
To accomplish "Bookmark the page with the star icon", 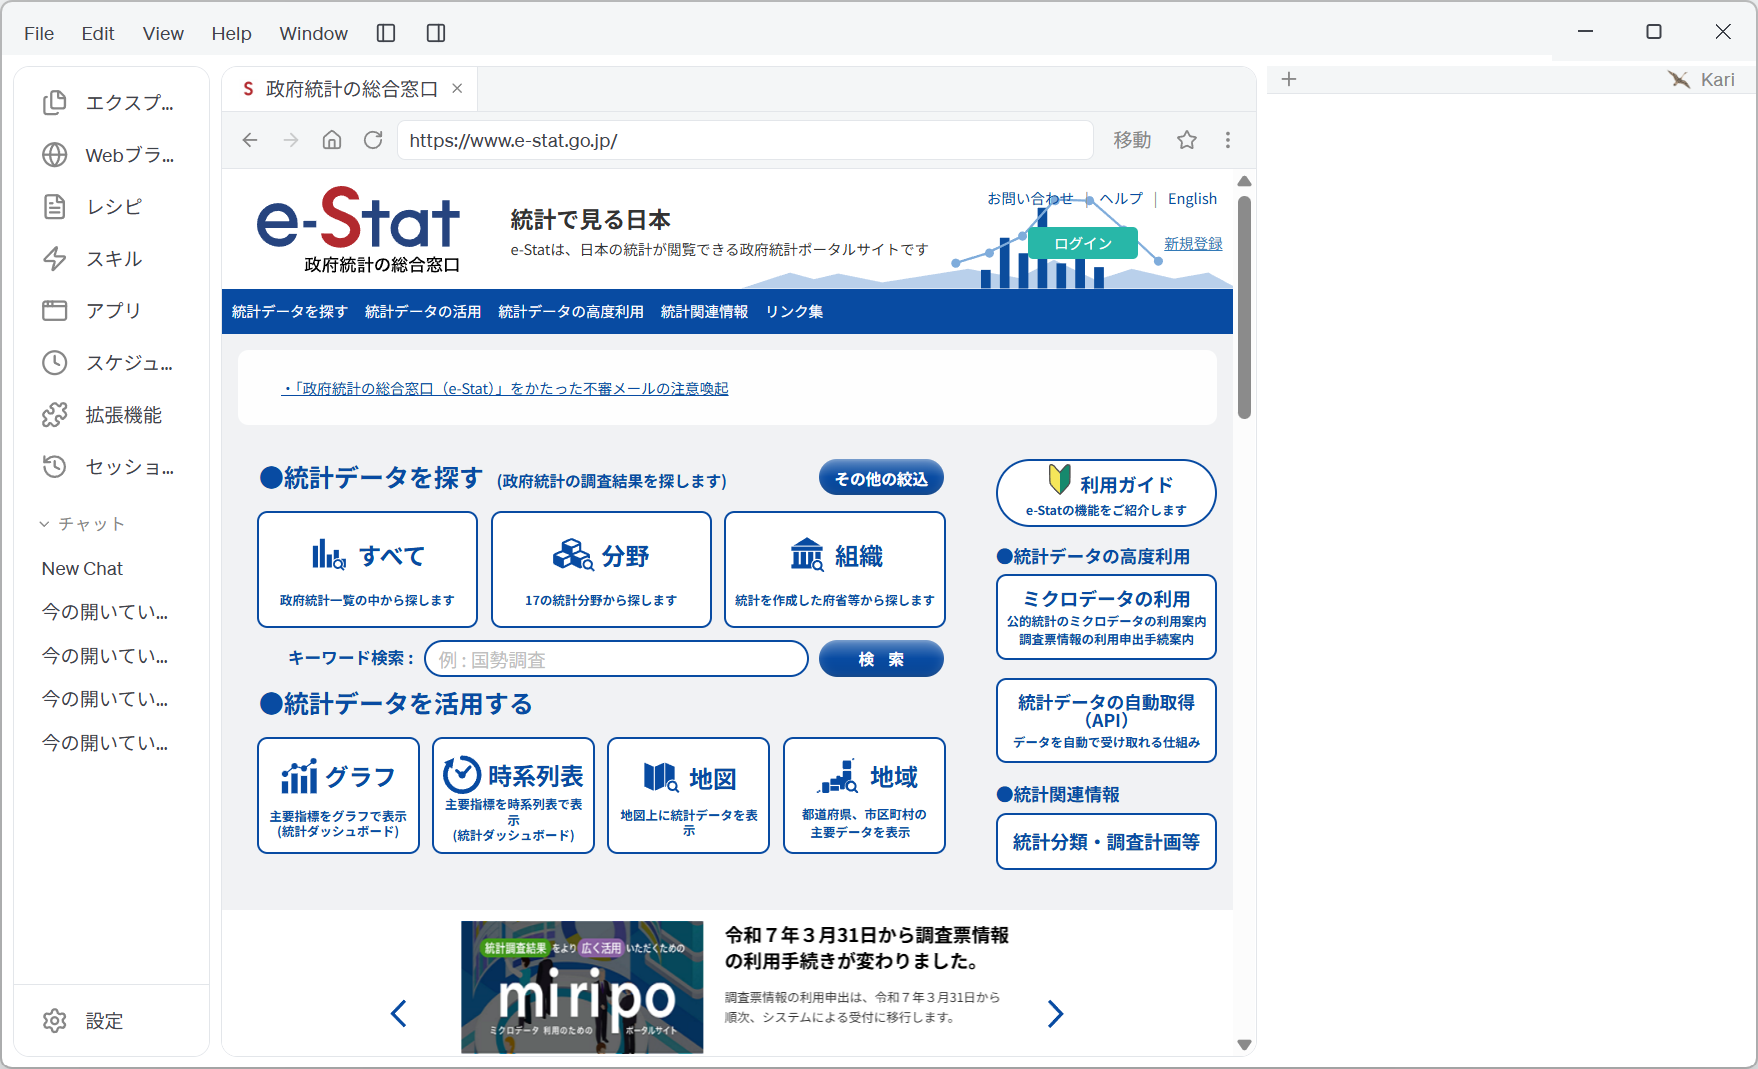I will [1187, 140].
